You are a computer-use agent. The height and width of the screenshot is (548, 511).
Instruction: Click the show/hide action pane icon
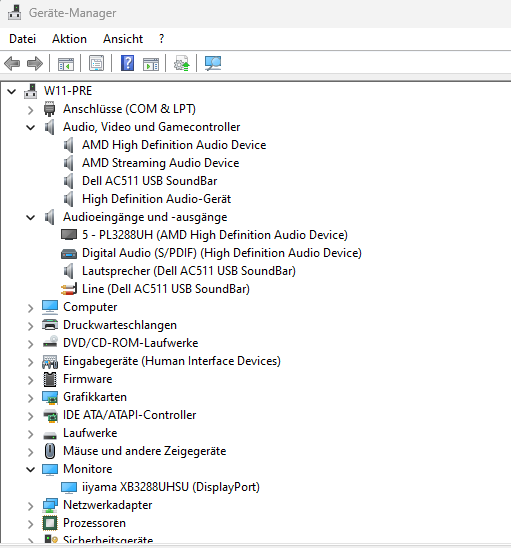click(151, 64)
